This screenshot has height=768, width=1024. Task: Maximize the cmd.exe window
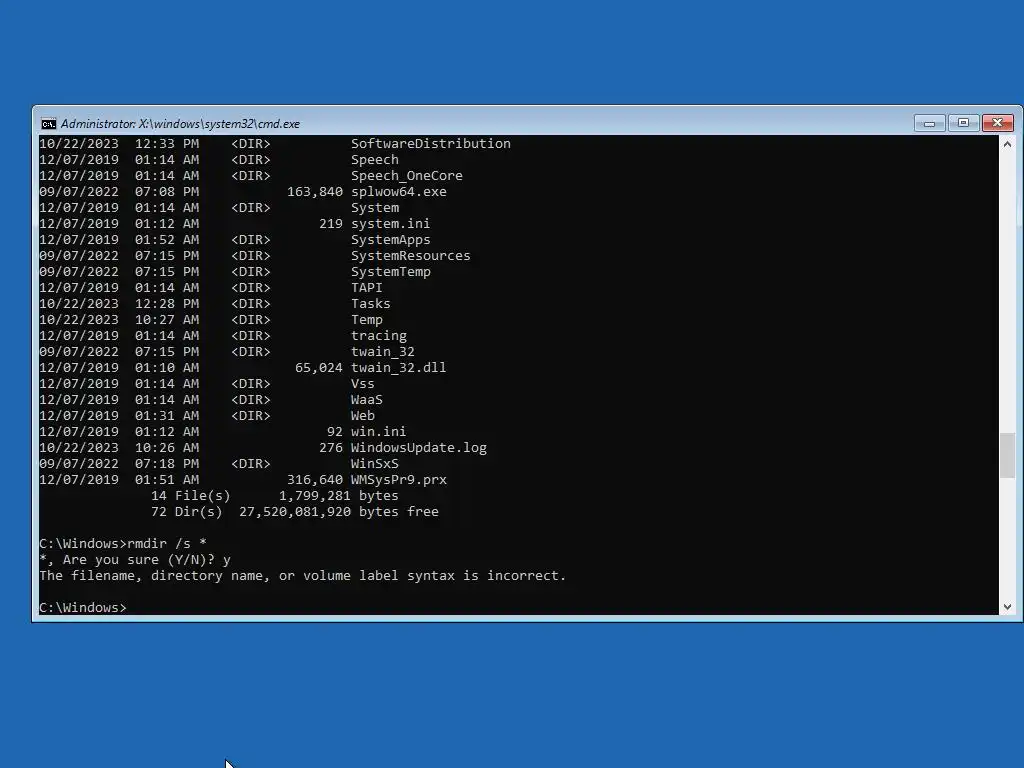coord(963,123)
